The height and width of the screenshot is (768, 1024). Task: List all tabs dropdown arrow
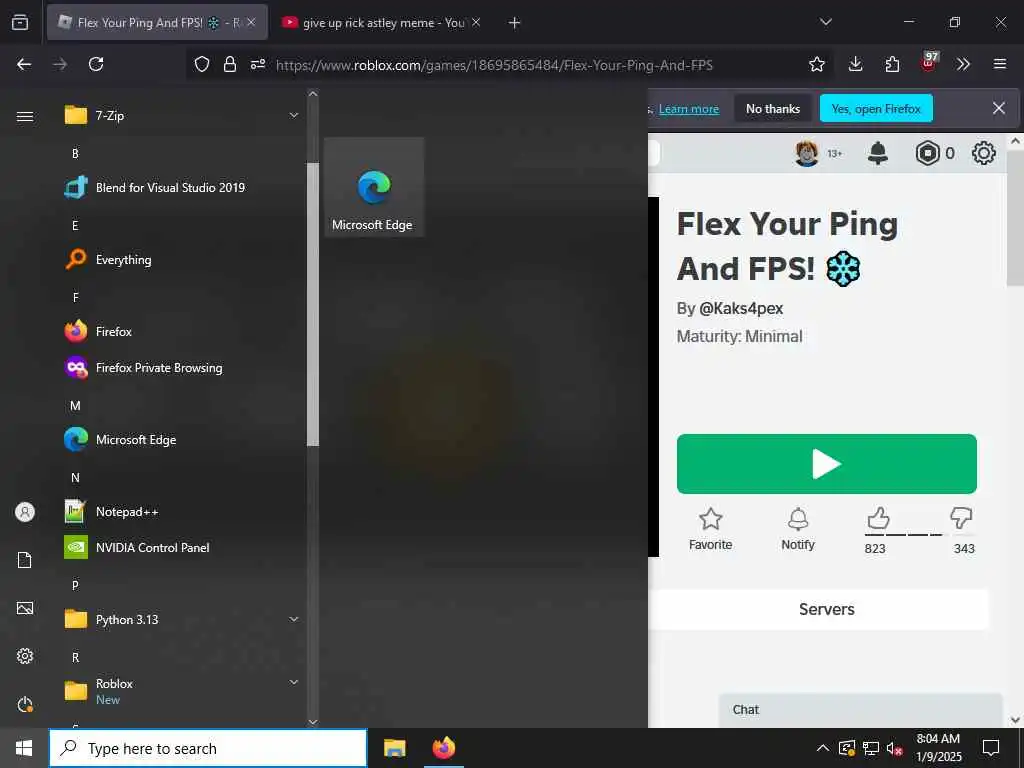(x=825, y=22)
